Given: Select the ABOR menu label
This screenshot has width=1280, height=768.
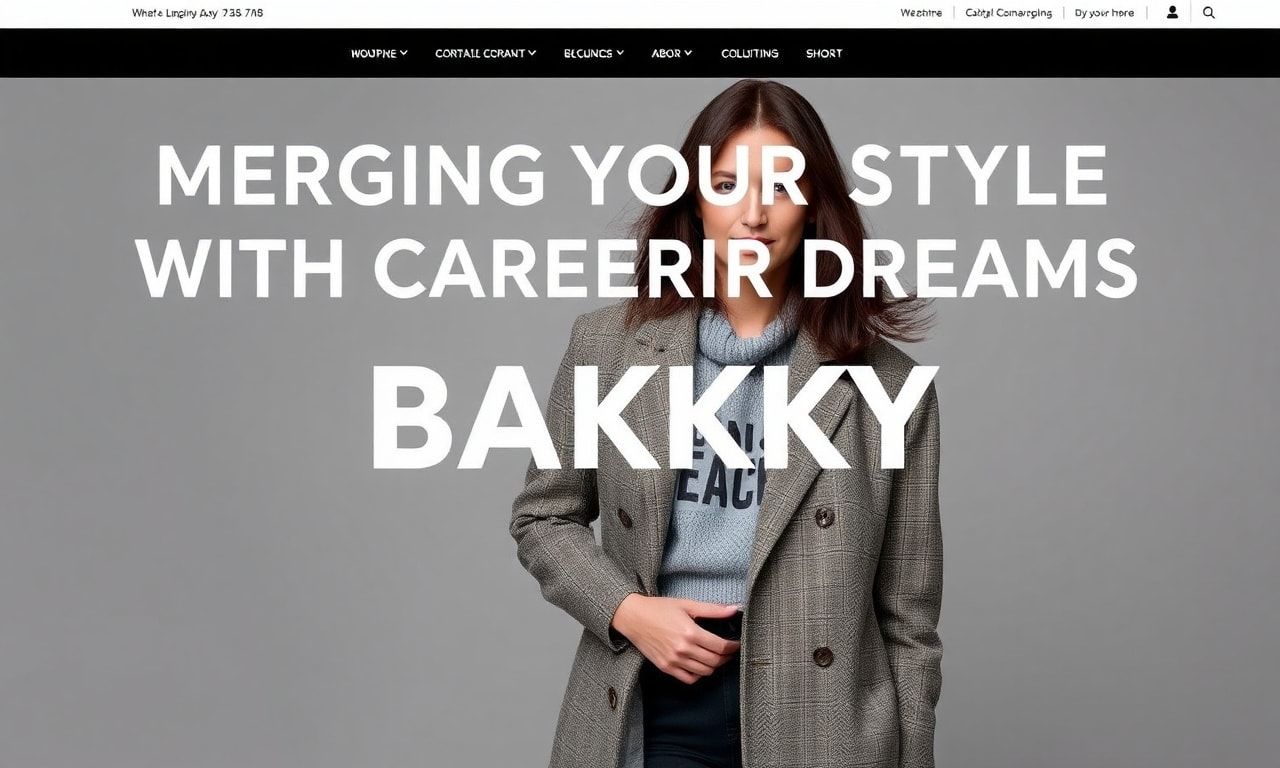Looking at the screenshot, I should [x=666, y=53].
